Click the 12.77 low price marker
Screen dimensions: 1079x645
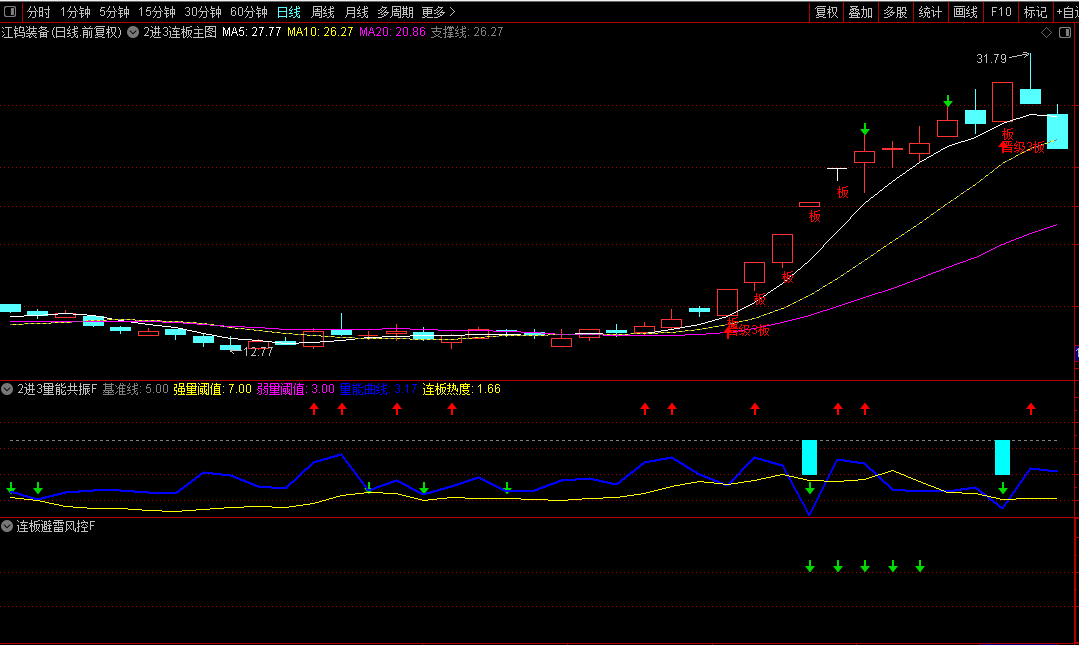click(259, 352)
